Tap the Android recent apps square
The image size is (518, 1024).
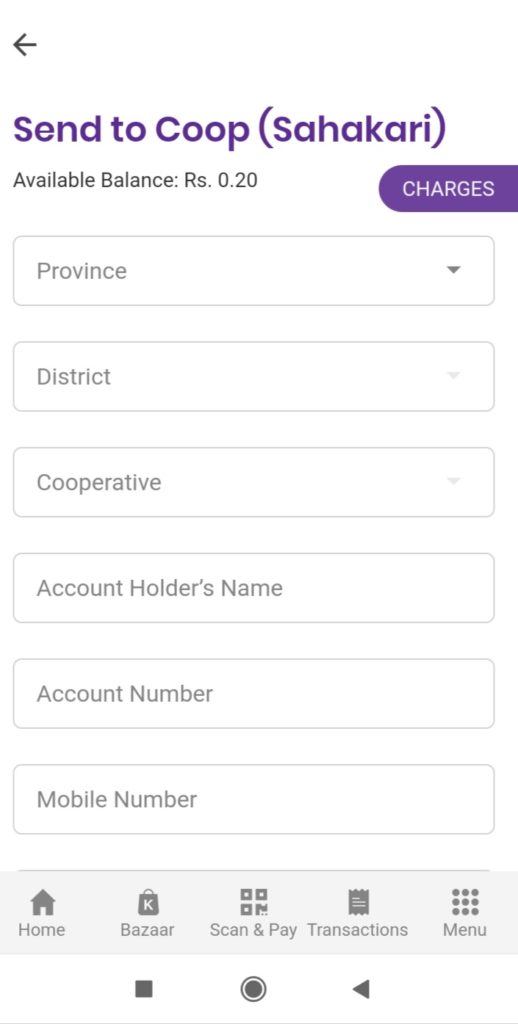coord(144,989)
